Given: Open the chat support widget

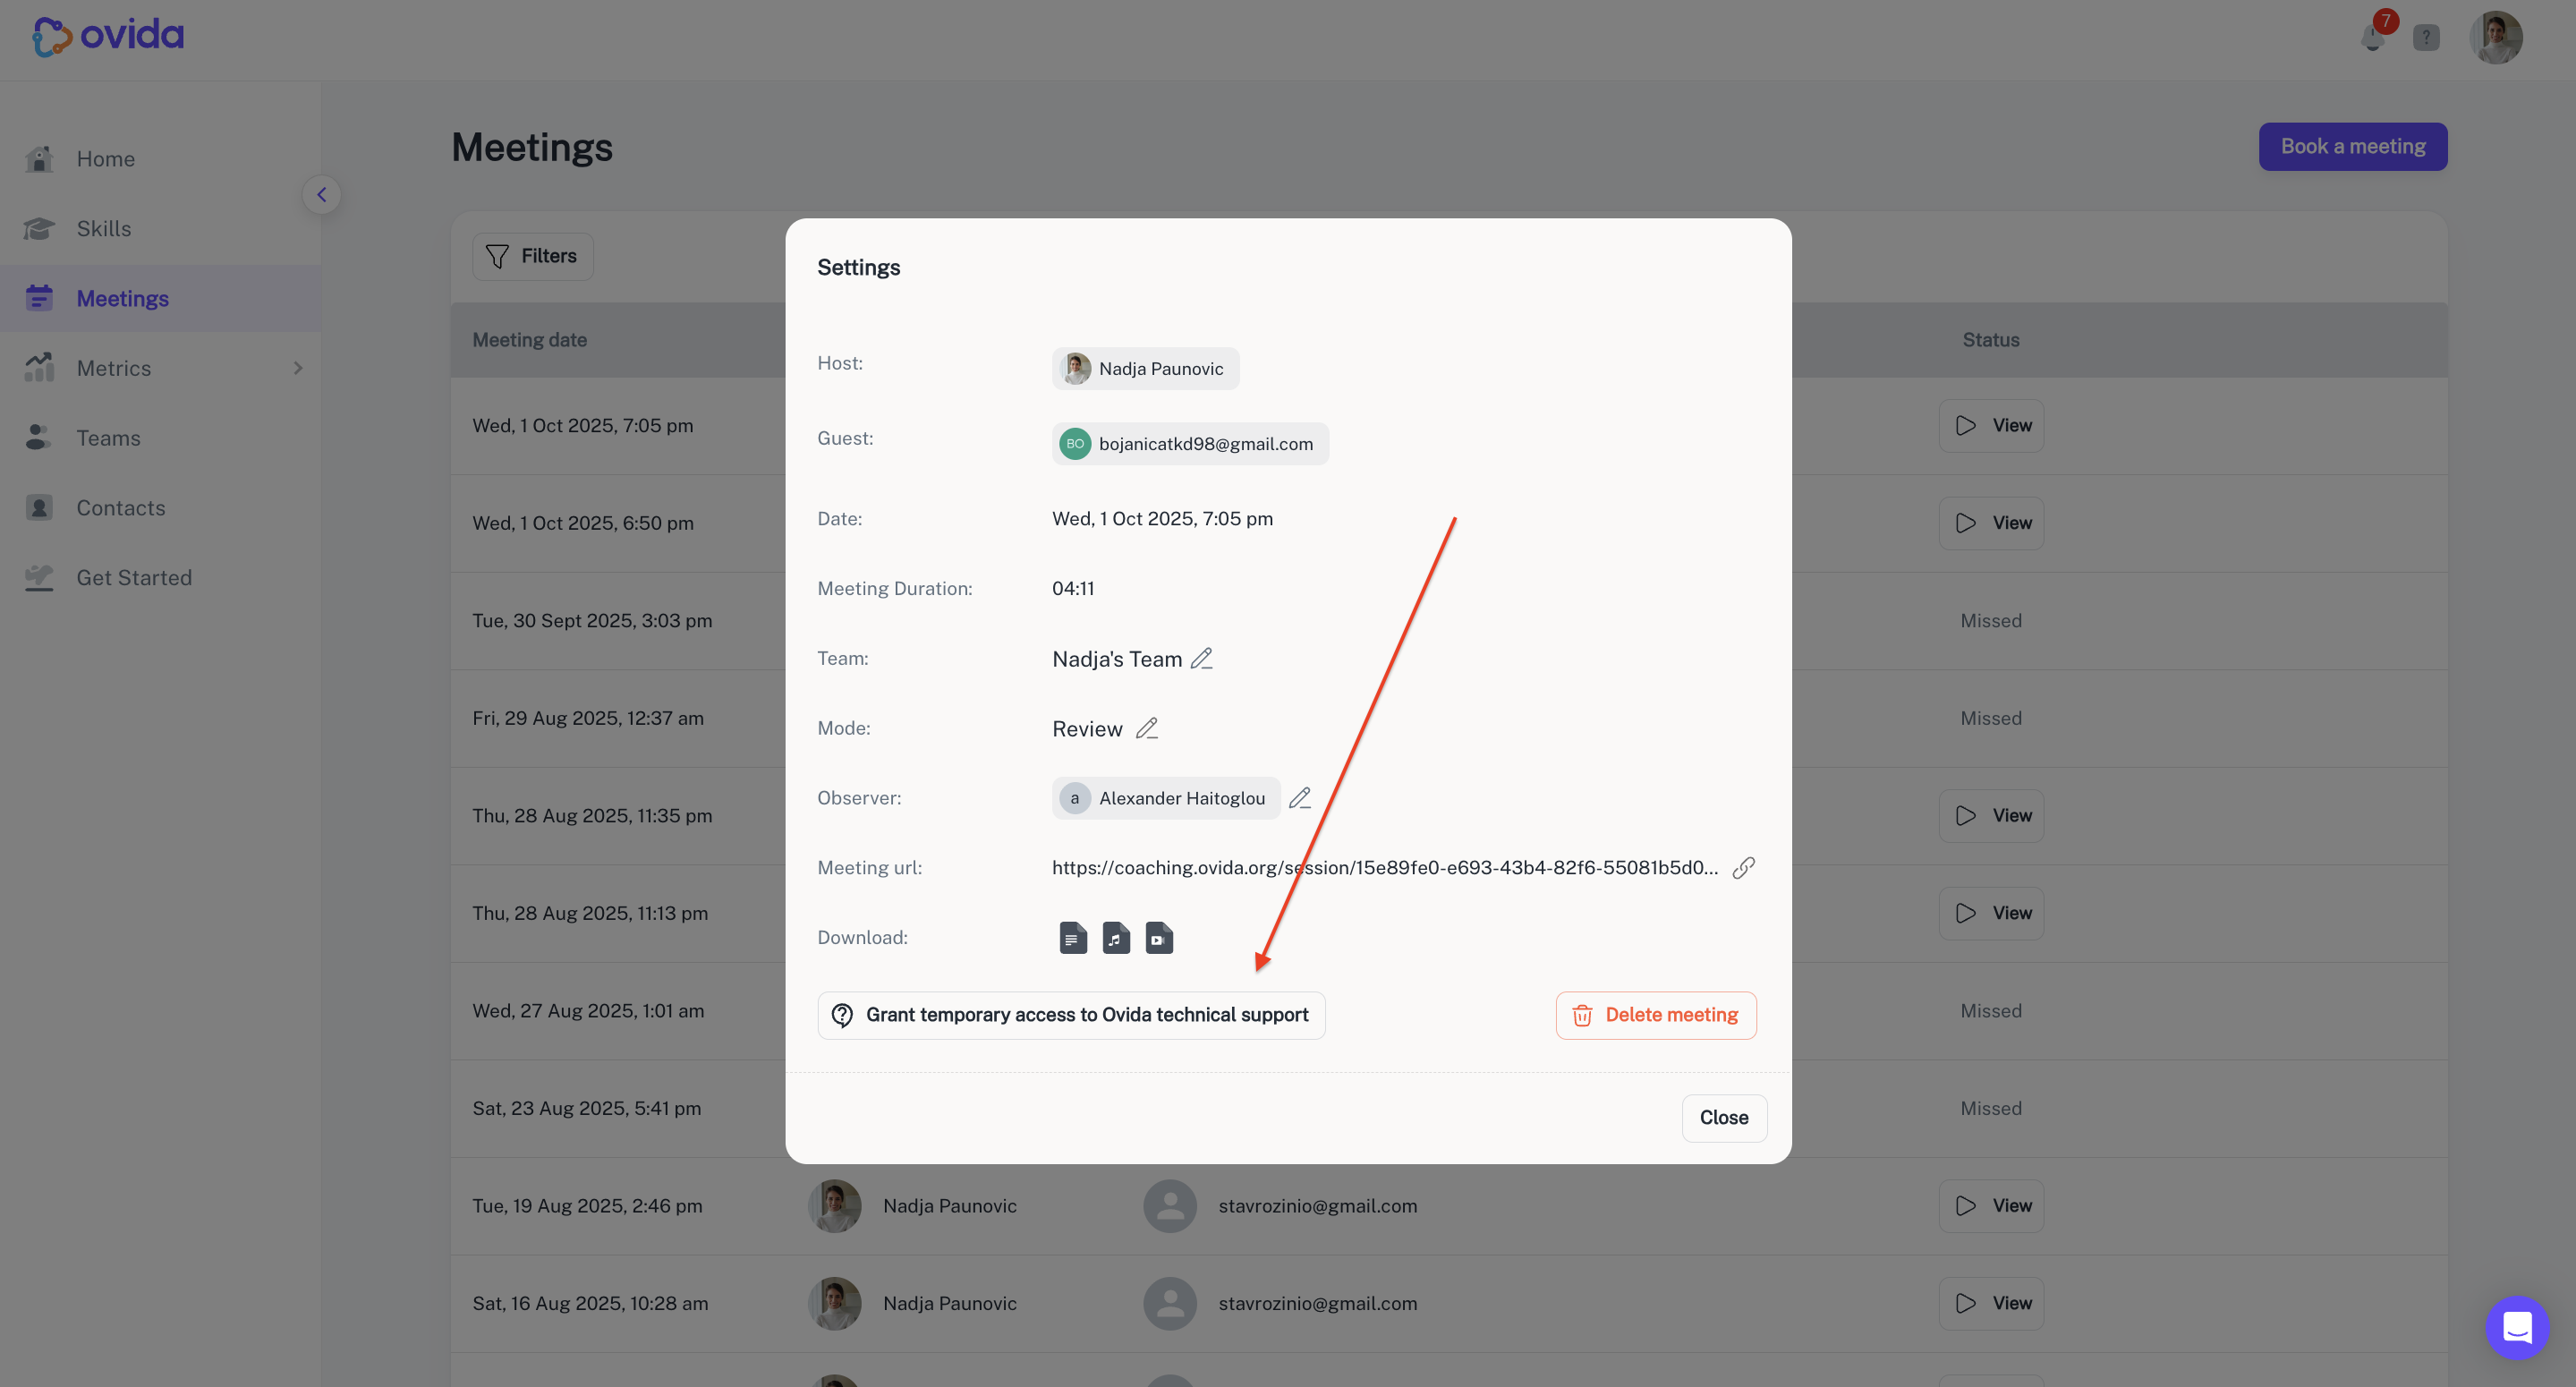Looking at the screenshot, I should click(2516, 1328).
